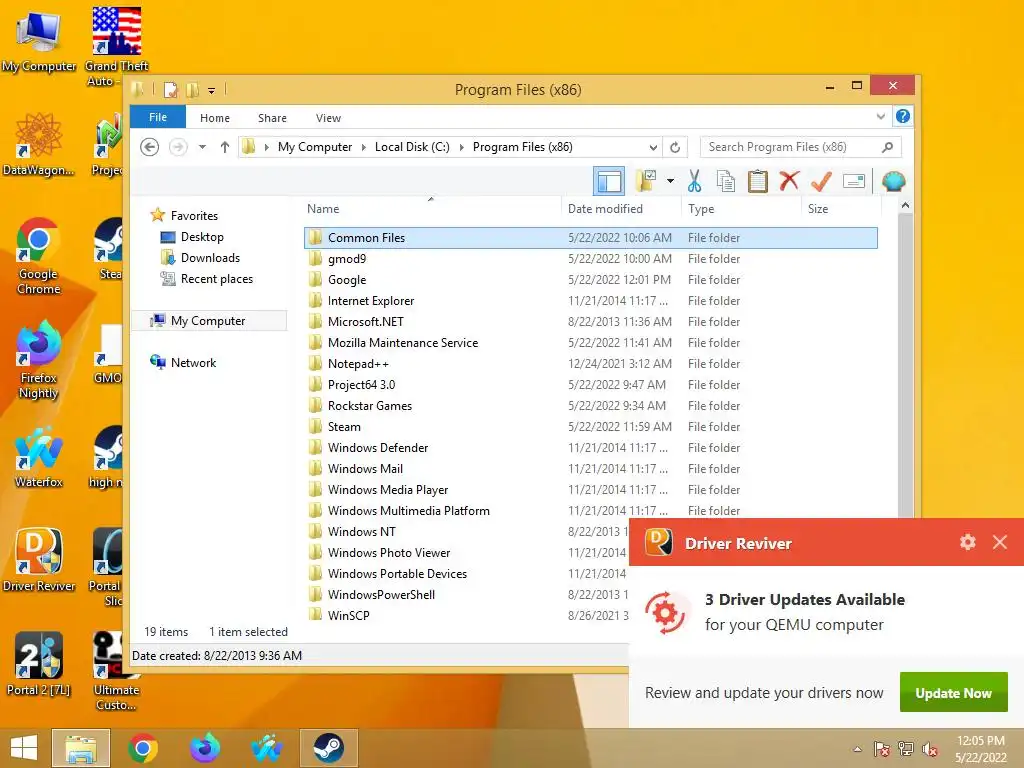Click the Chrome icon on the taskbar
The image size is (1024, 768).
pos(143,748)
